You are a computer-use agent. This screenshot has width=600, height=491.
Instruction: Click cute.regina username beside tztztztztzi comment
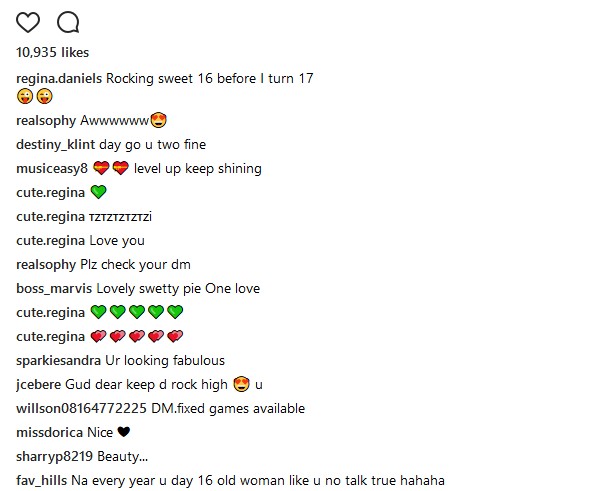pos(51,217)
